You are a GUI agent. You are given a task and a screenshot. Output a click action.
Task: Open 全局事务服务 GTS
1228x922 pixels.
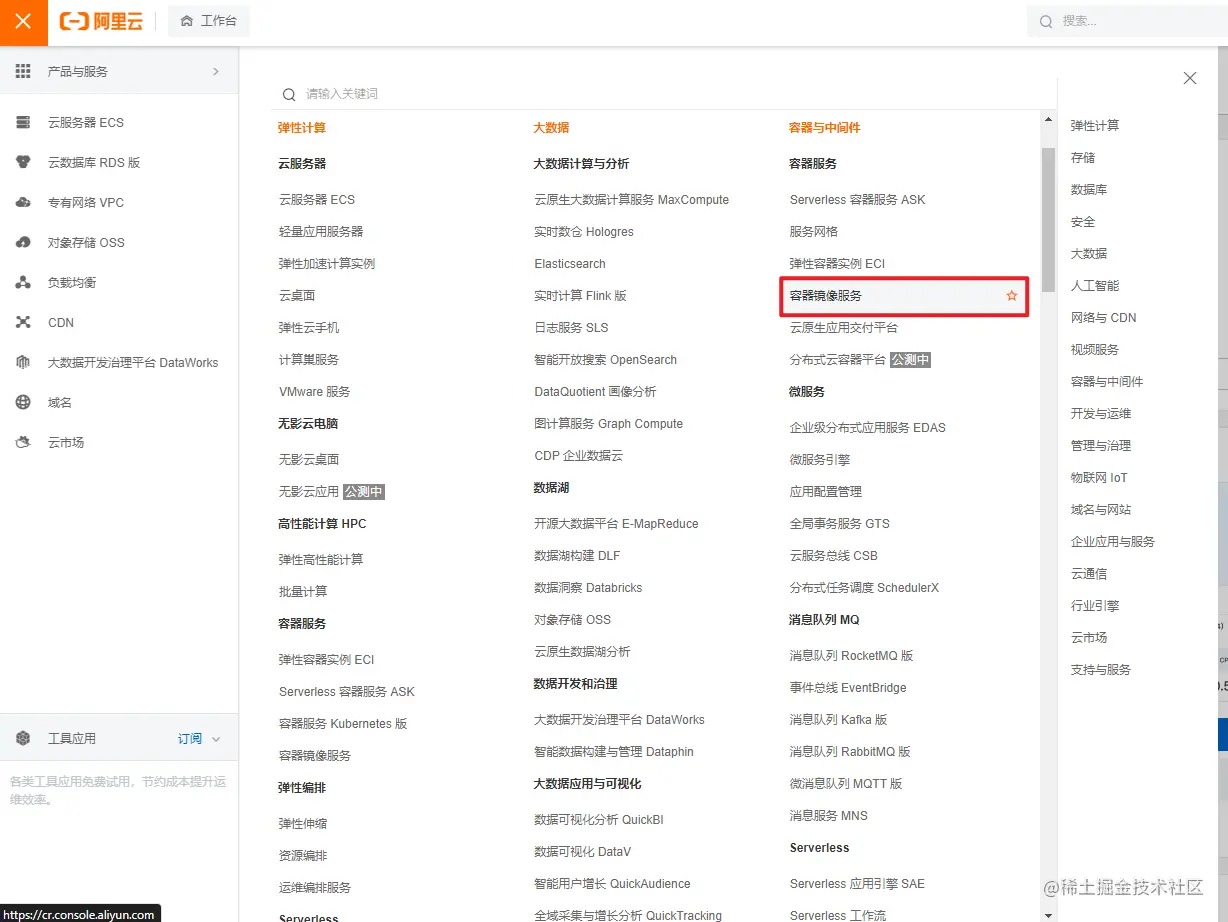(840, 524)
